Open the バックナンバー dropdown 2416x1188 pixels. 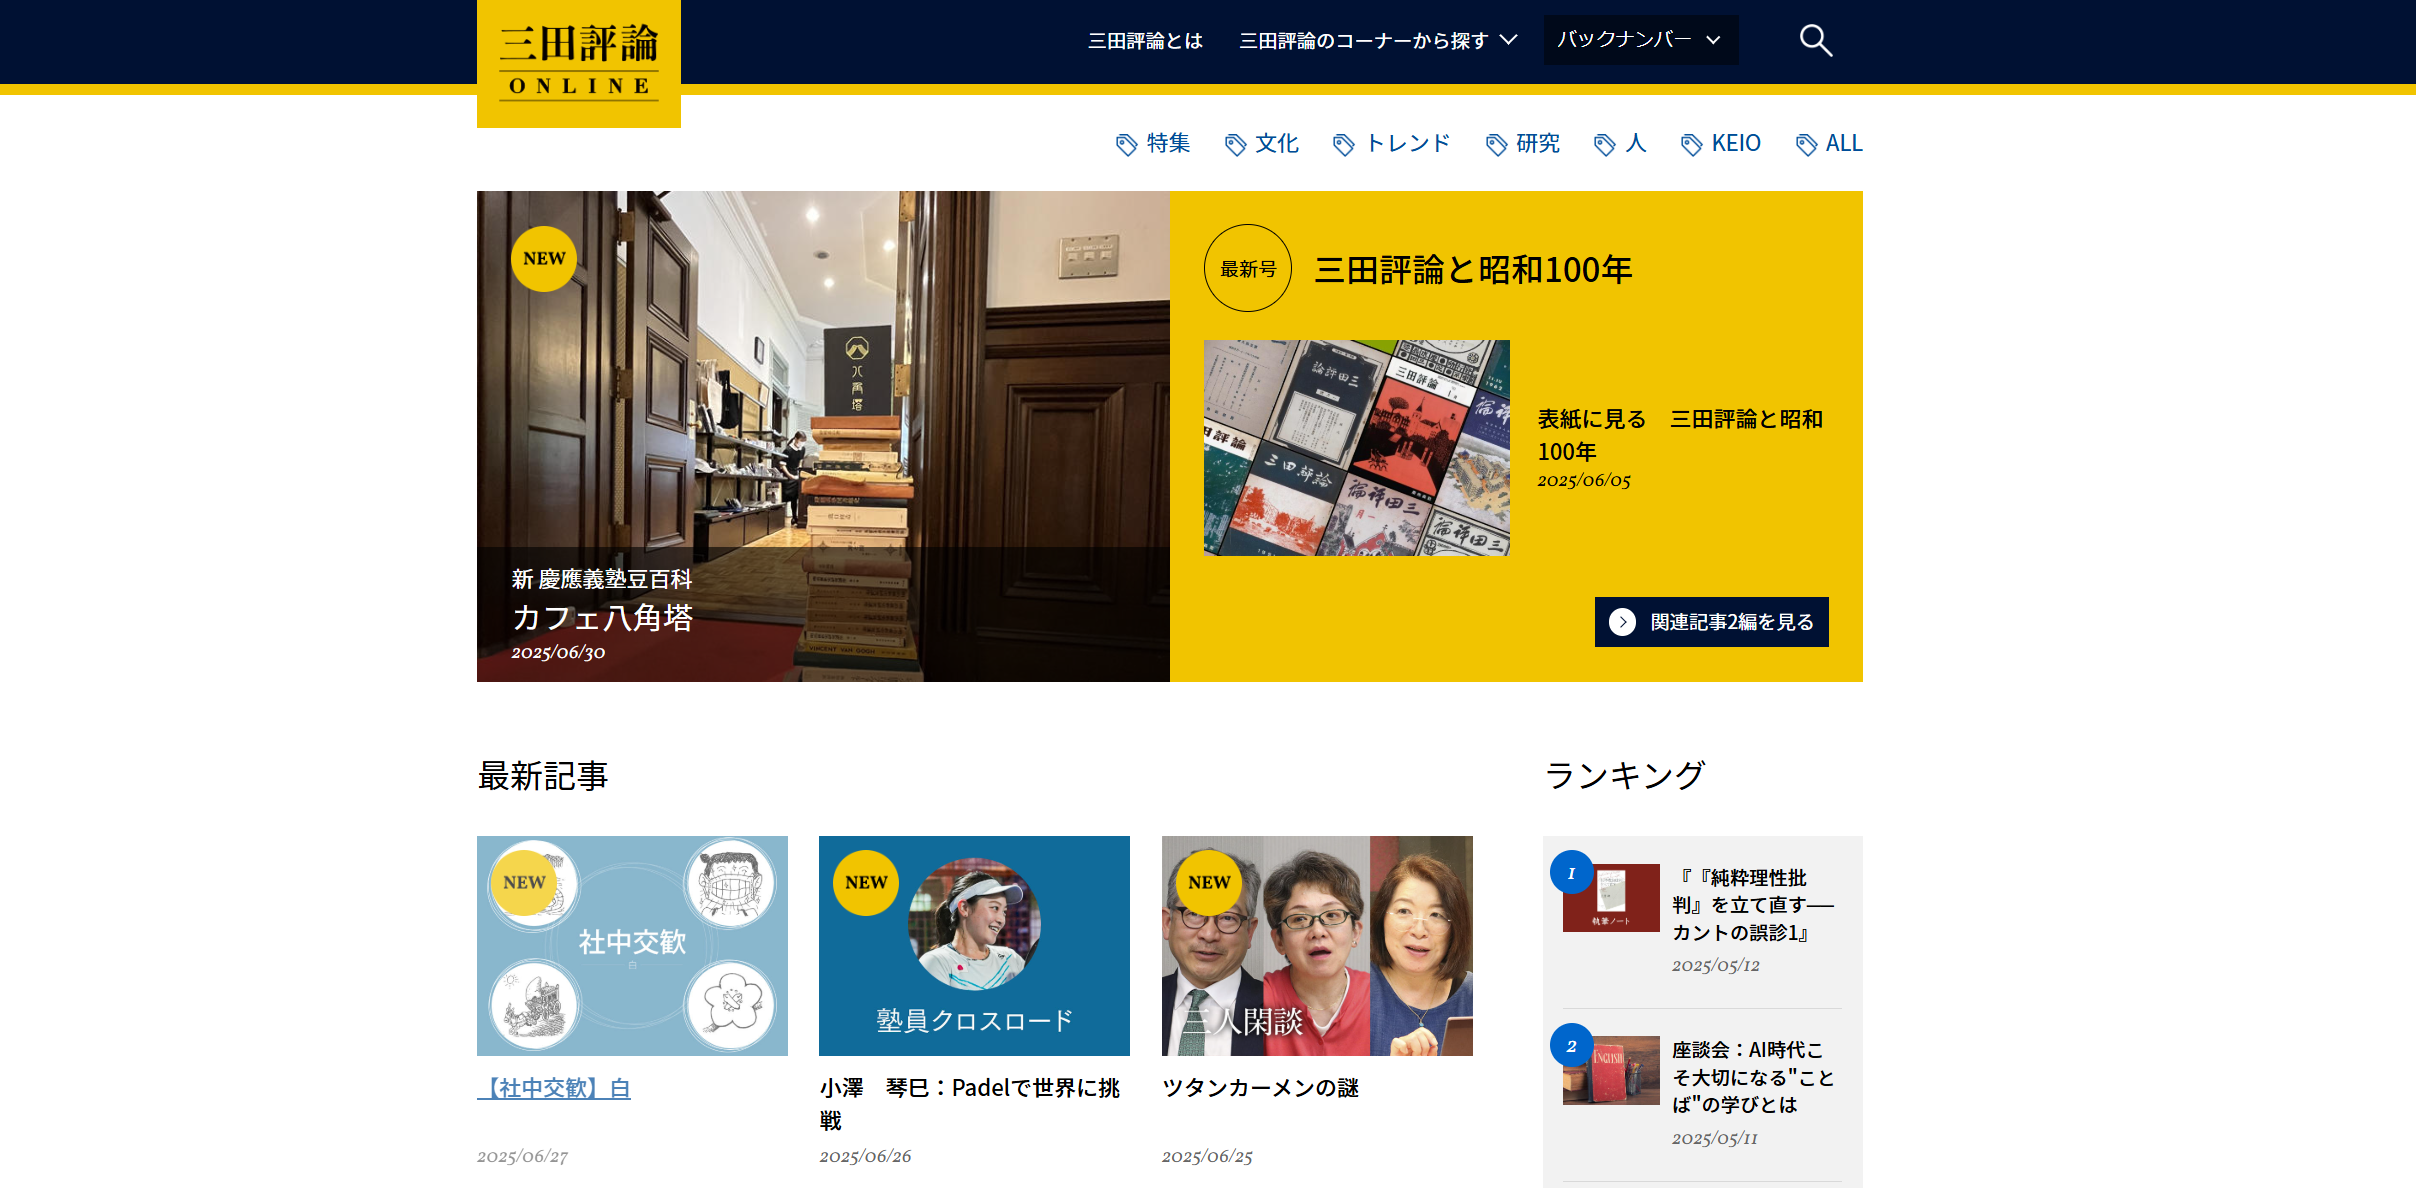[1640, 40]
